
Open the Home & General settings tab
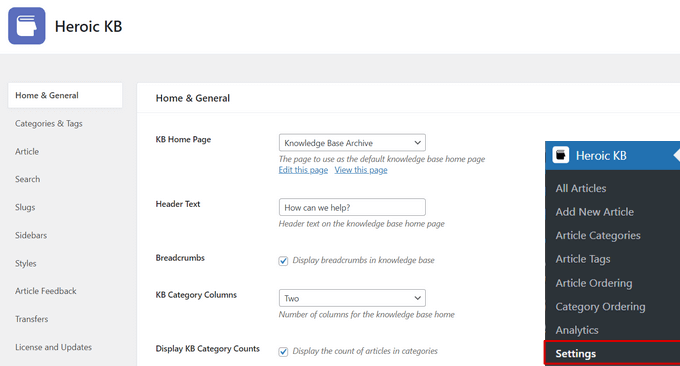pos(65,95)
